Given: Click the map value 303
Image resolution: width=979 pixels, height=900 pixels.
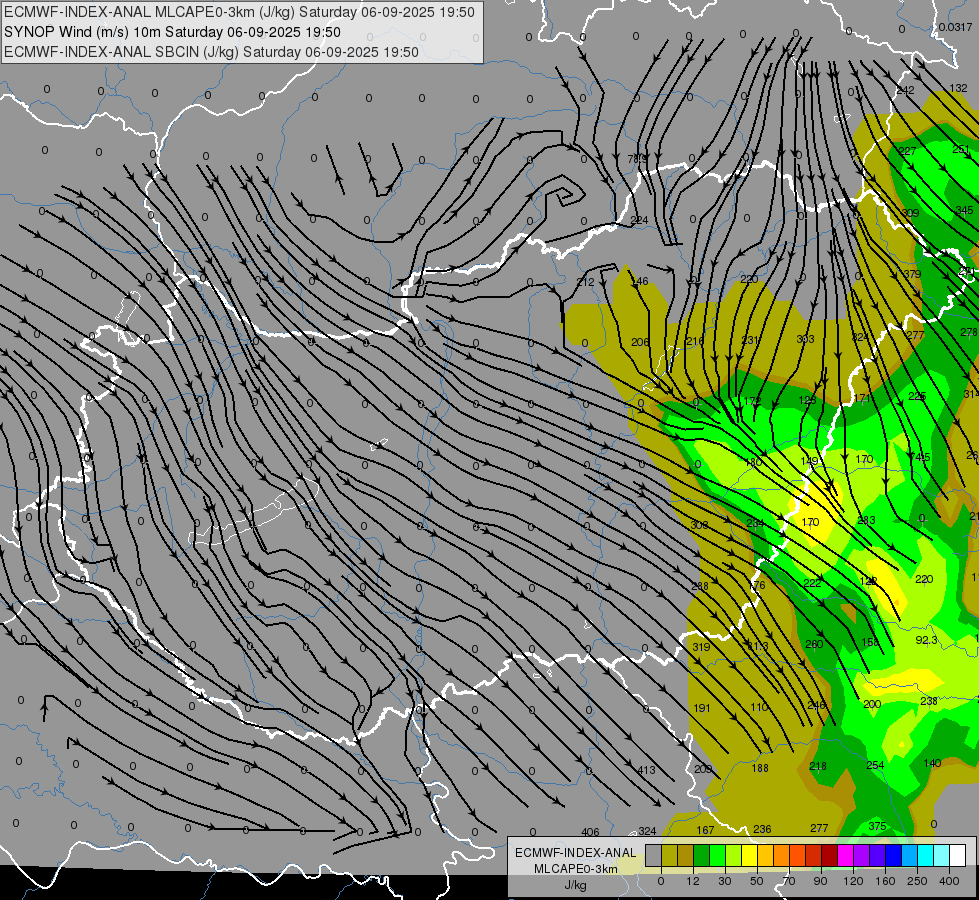Looking at the screenshot, I should tap(805, 339).
